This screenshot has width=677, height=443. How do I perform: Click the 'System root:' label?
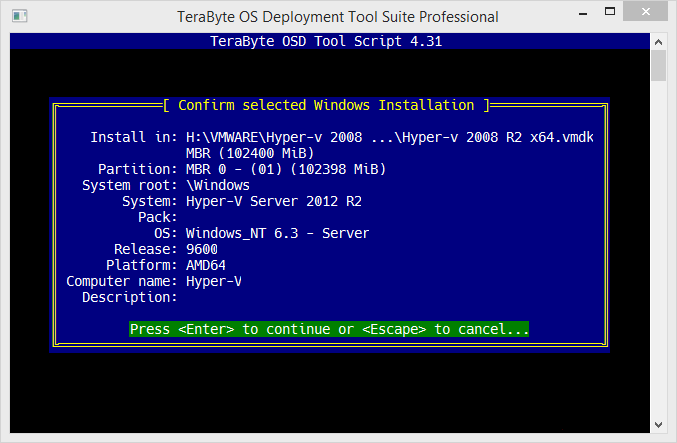coord(130,185)
